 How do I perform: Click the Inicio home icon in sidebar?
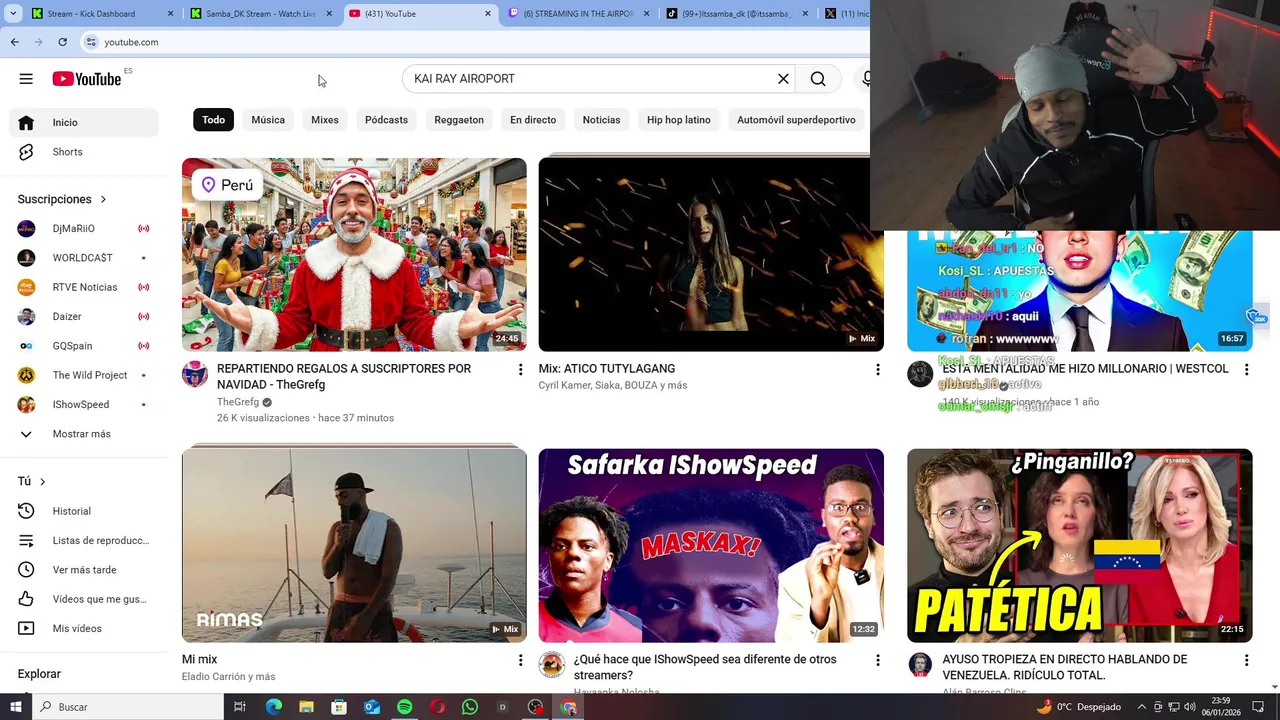(x=26, y=122)
